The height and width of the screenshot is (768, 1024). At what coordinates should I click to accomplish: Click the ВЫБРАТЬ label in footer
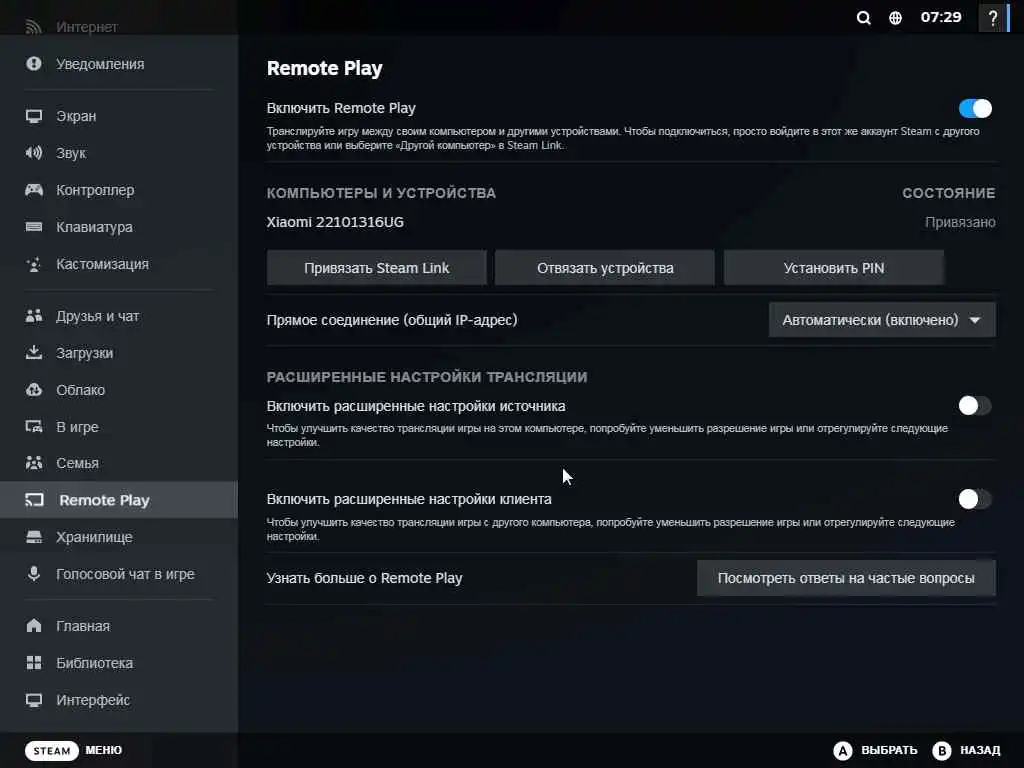(889, 750)
